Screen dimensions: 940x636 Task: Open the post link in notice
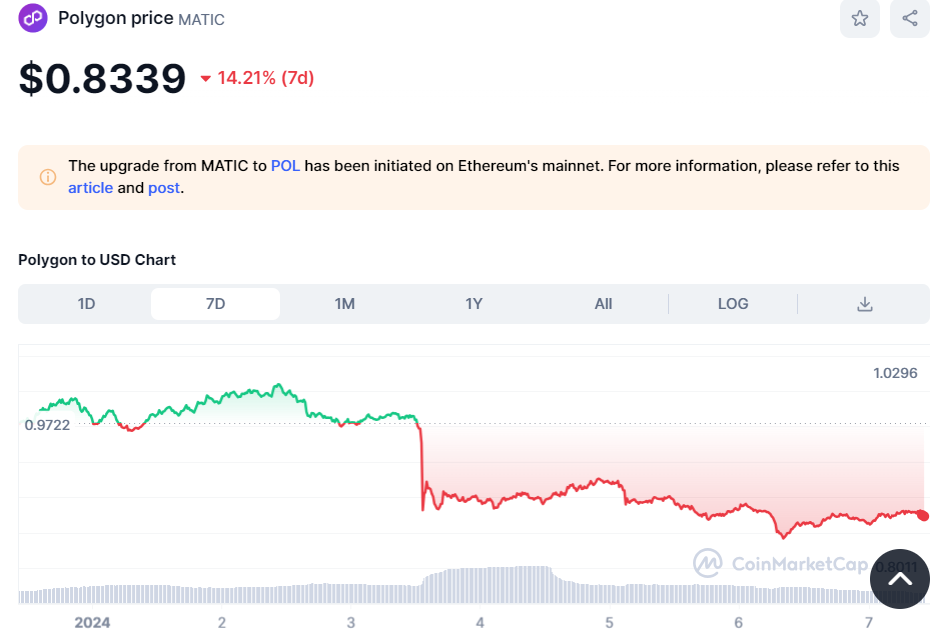tap(164, 188)
